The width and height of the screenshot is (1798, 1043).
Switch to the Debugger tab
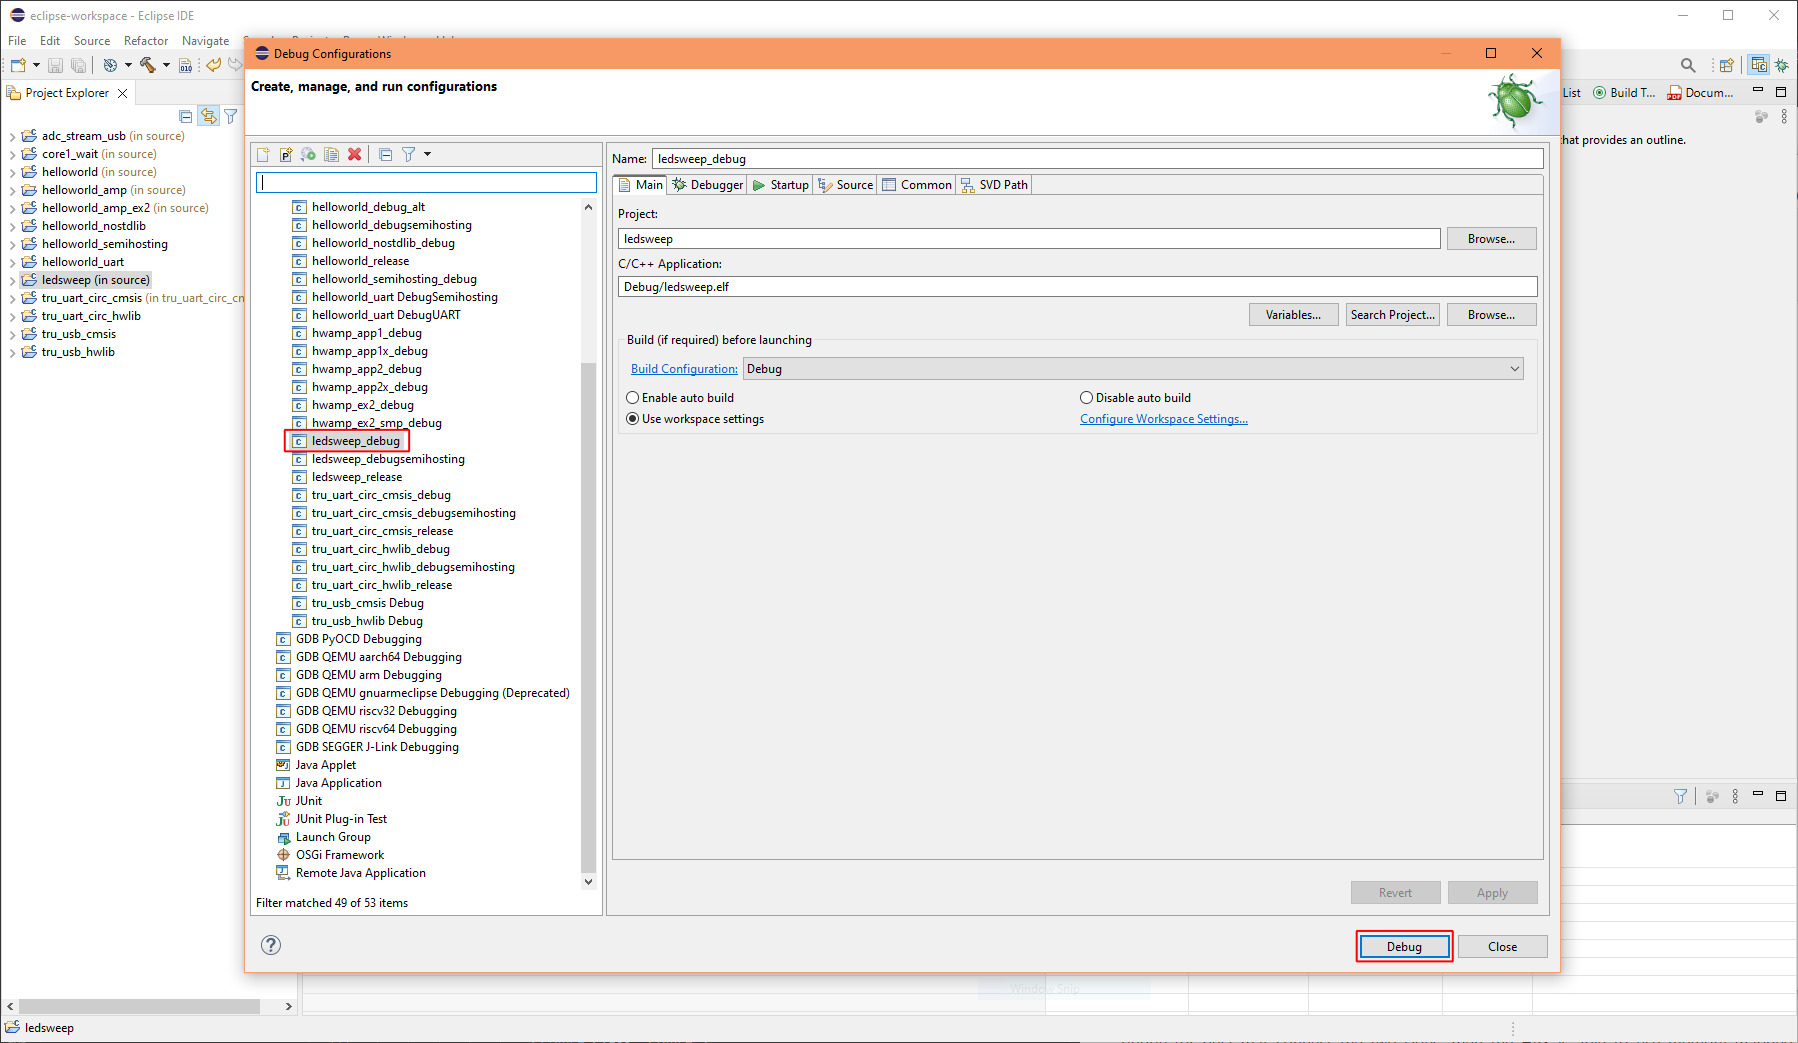[707, 184]
